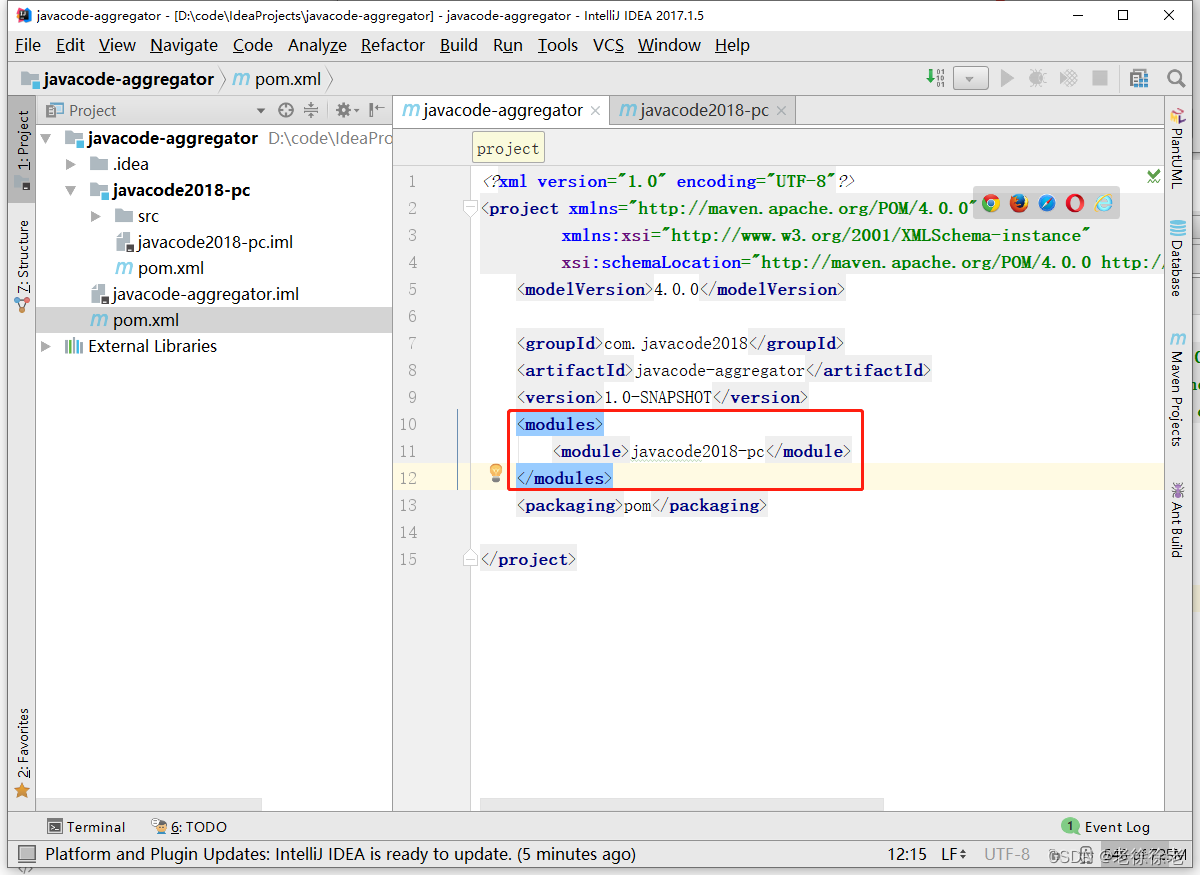
Task: Select pom.xml under javacode2018-pc
Action: pyautogui.click(x=160, y=268)
